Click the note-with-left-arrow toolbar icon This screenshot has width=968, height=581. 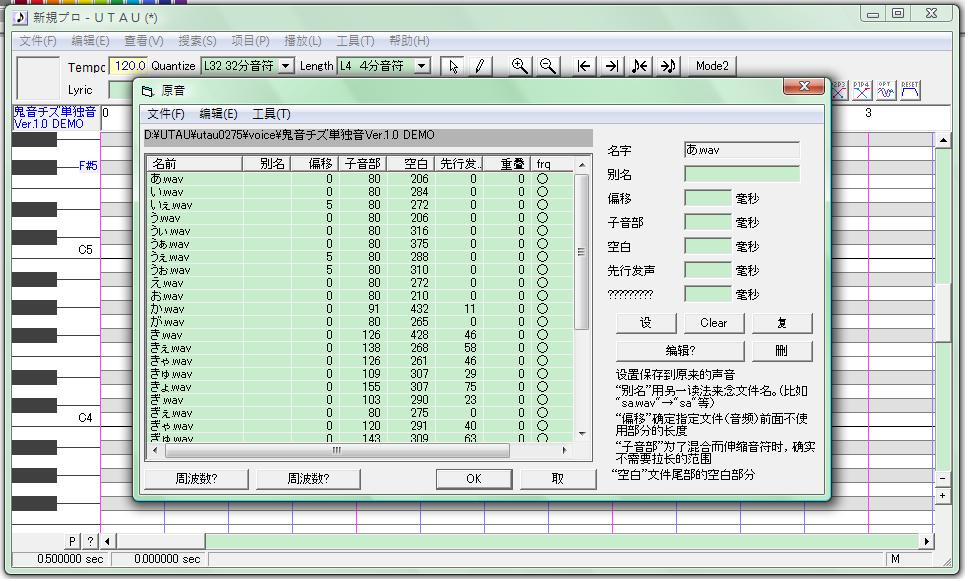pos(640,66)
